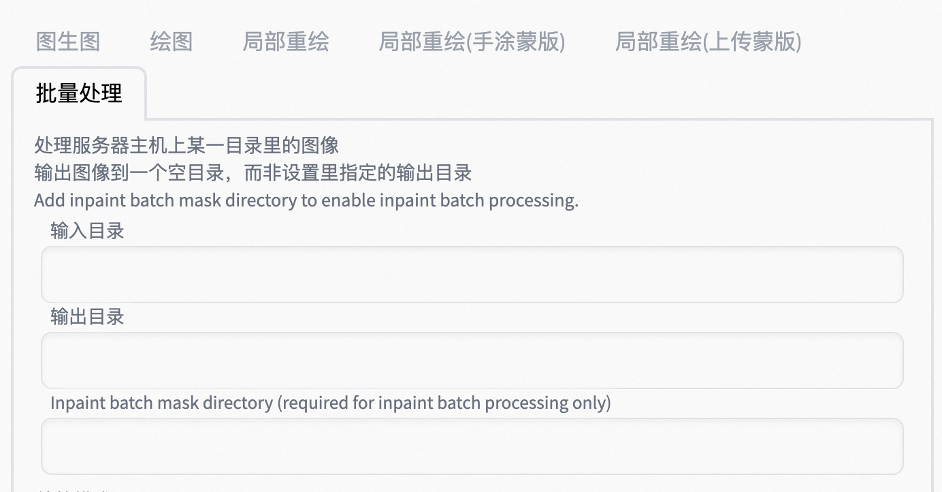
Task: Open the 局部重绘(上传蒙版) tab
Action: (x=707, y=42)
